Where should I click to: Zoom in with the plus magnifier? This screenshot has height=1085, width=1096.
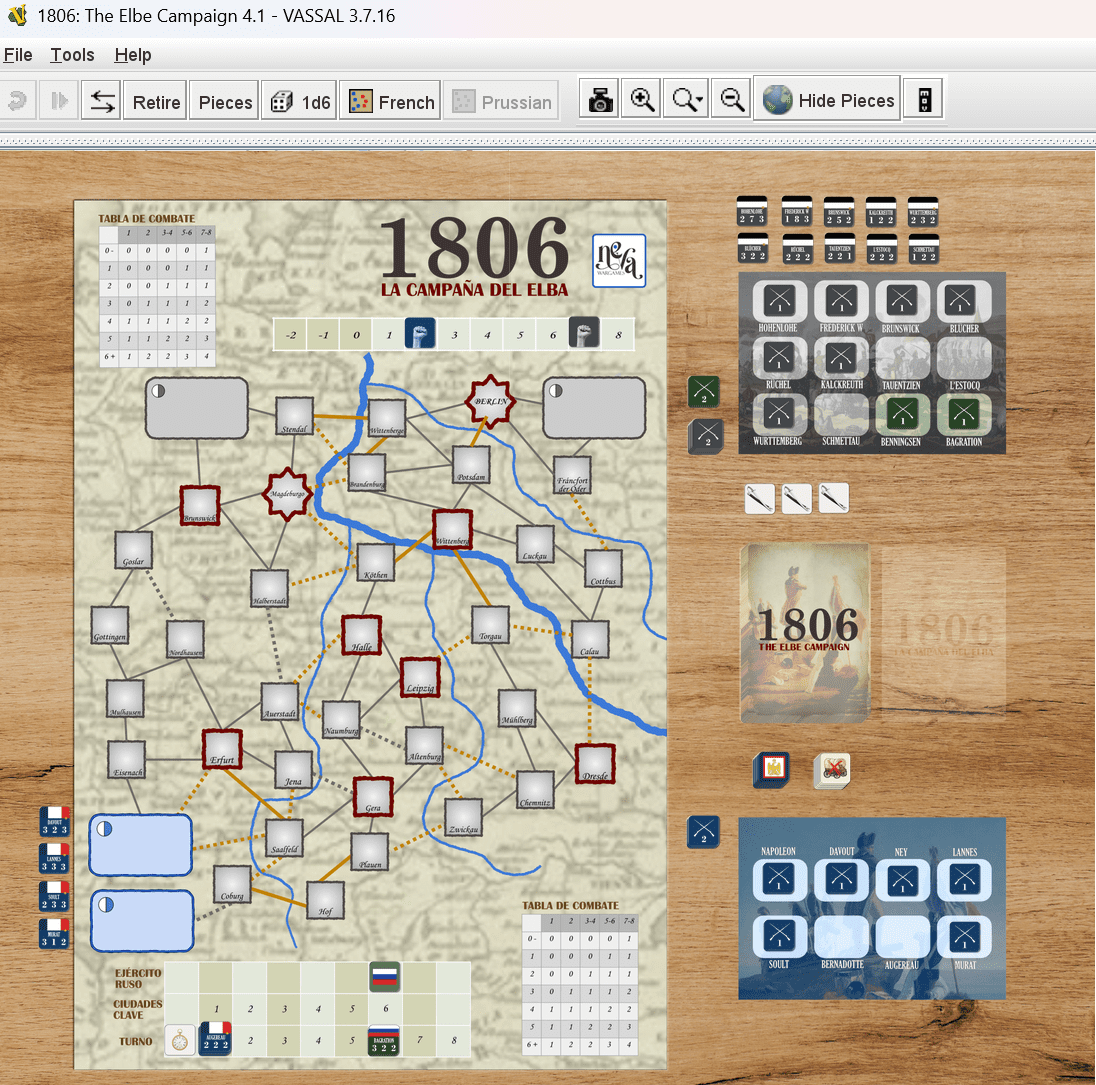click(641, 101)
